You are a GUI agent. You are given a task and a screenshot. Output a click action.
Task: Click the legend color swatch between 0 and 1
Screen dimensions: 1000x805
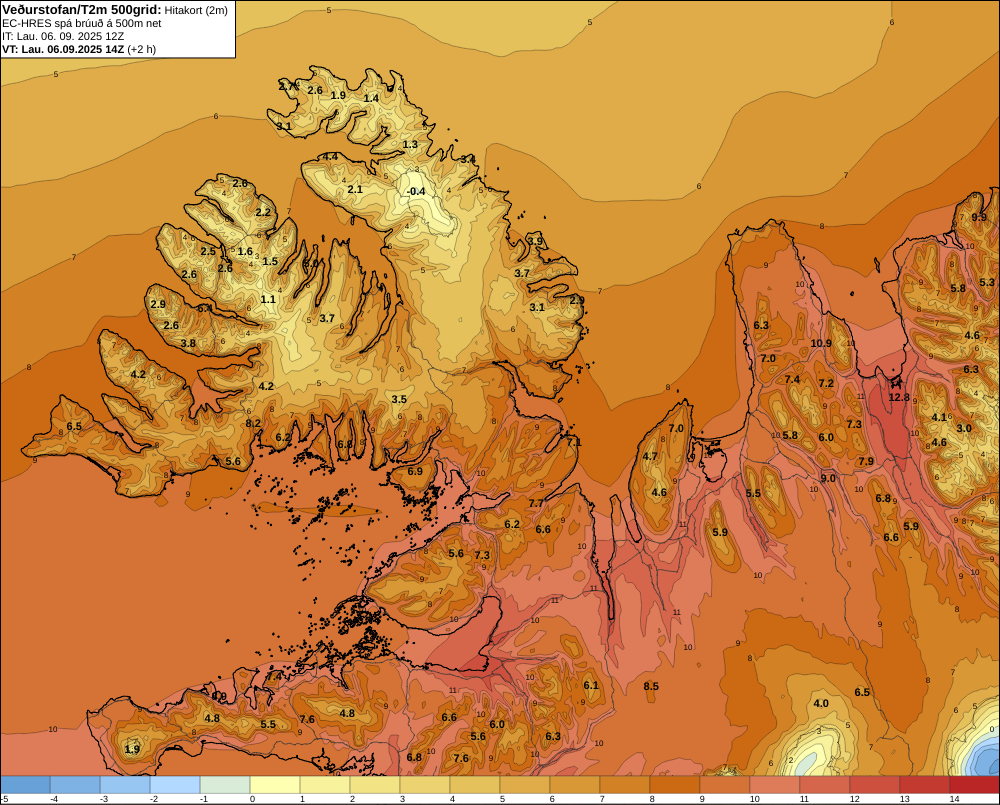[275, 785]
